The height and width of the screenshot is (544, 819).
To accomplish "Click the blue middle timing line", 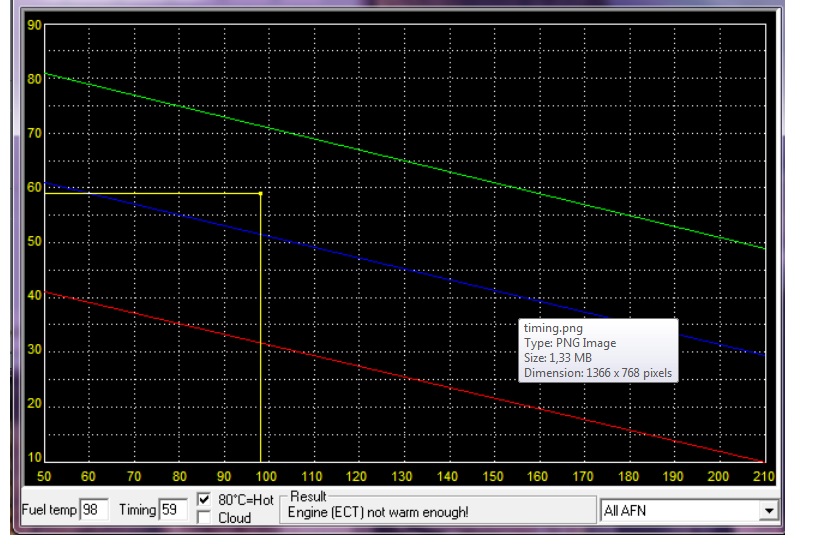I will (x=400, y=269).
